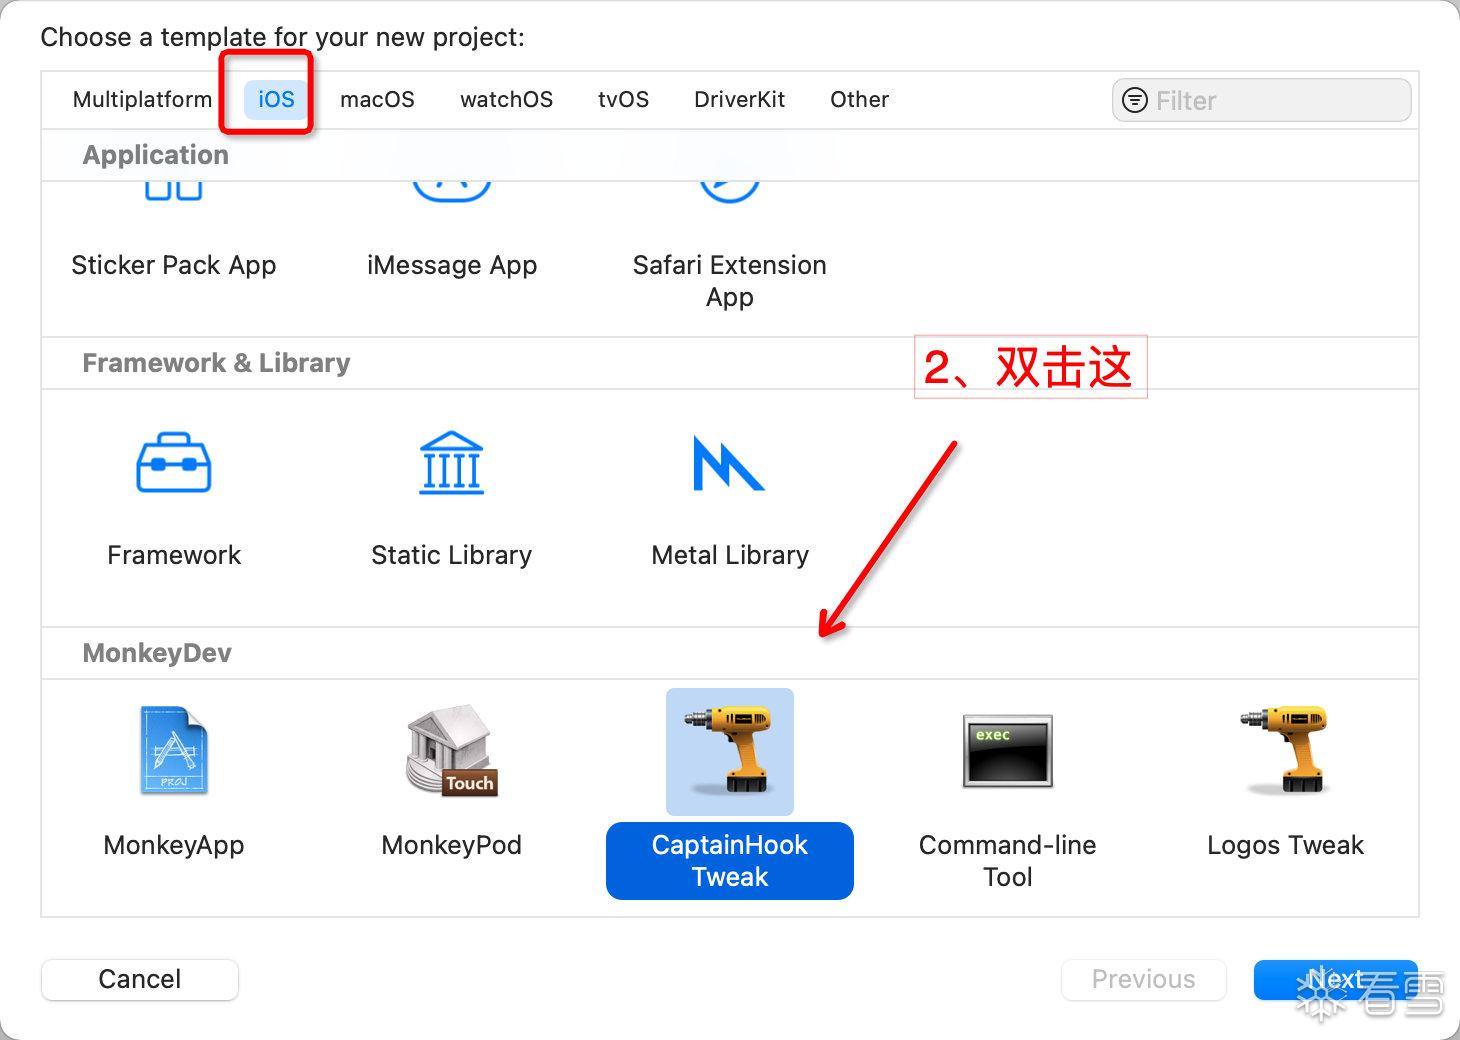Click the Logos Tweak label
Screen dimensions: 1460x1040
click(1286, 845)
